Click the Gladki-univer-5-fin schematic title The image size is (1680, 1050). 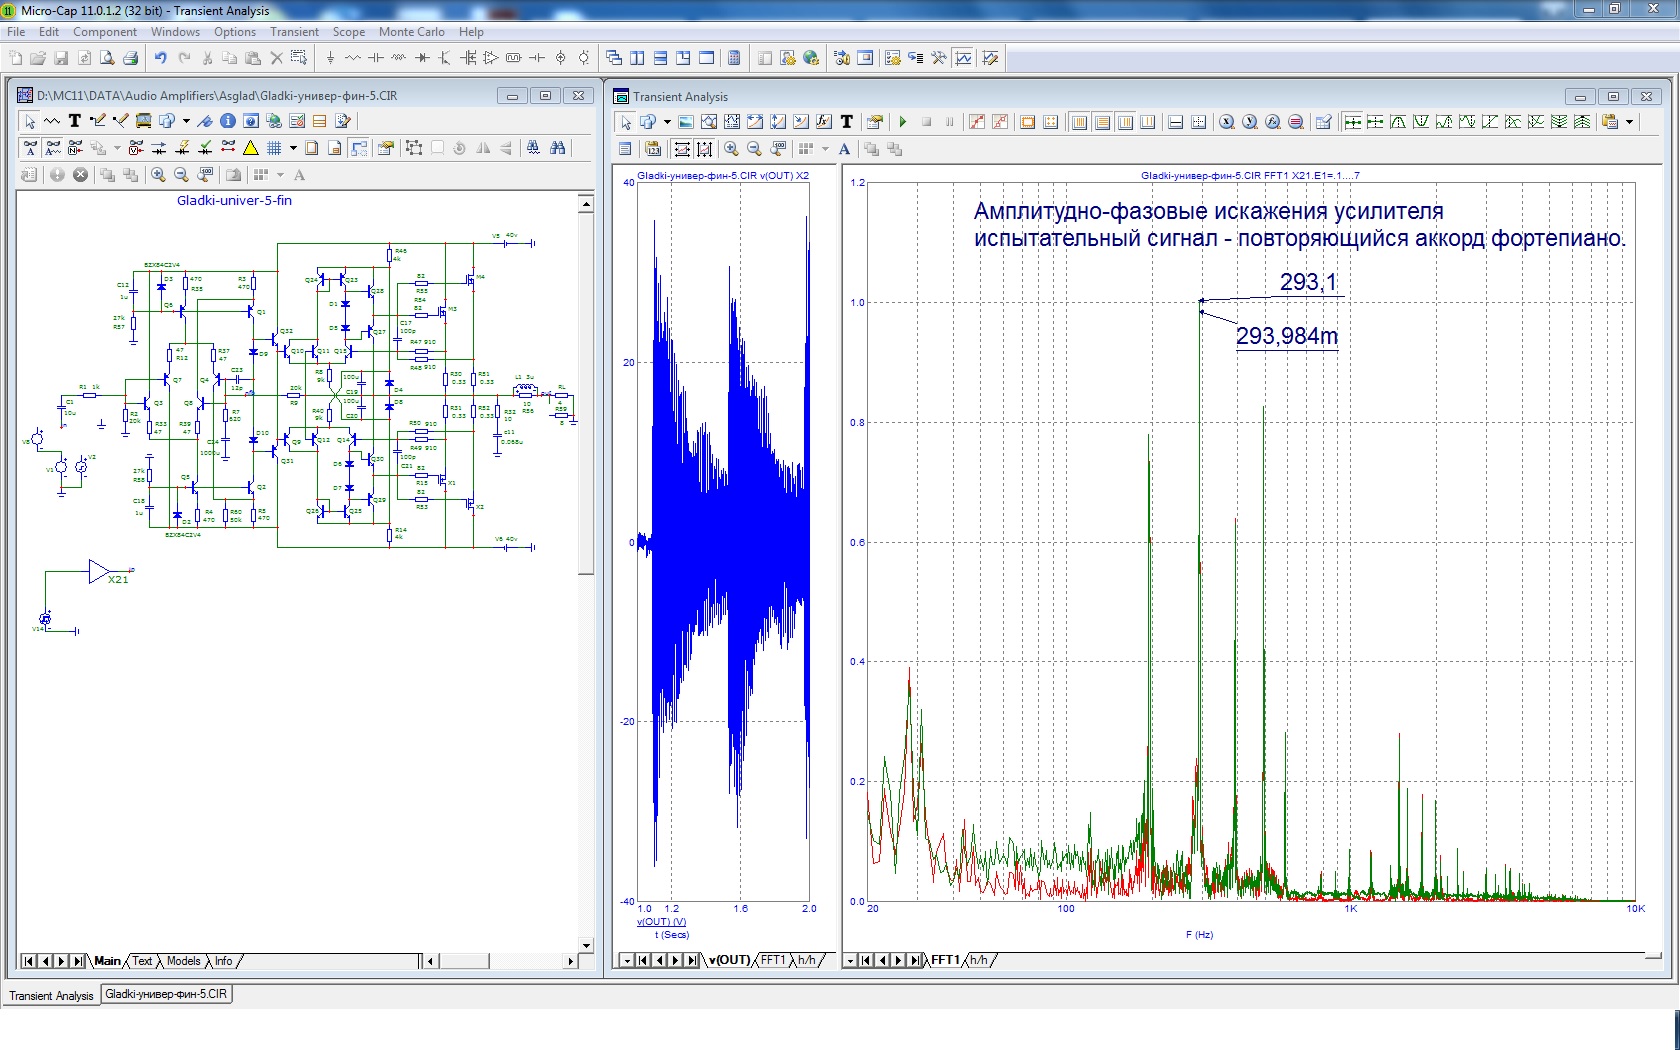(234, 200)
